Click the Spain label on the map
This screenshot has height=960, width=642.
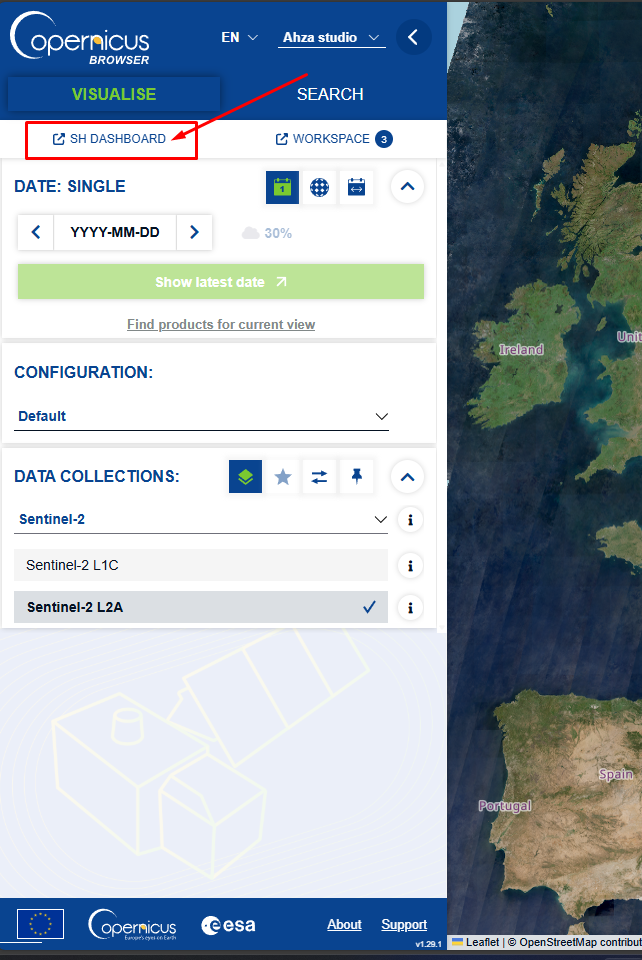click(616, 774)
